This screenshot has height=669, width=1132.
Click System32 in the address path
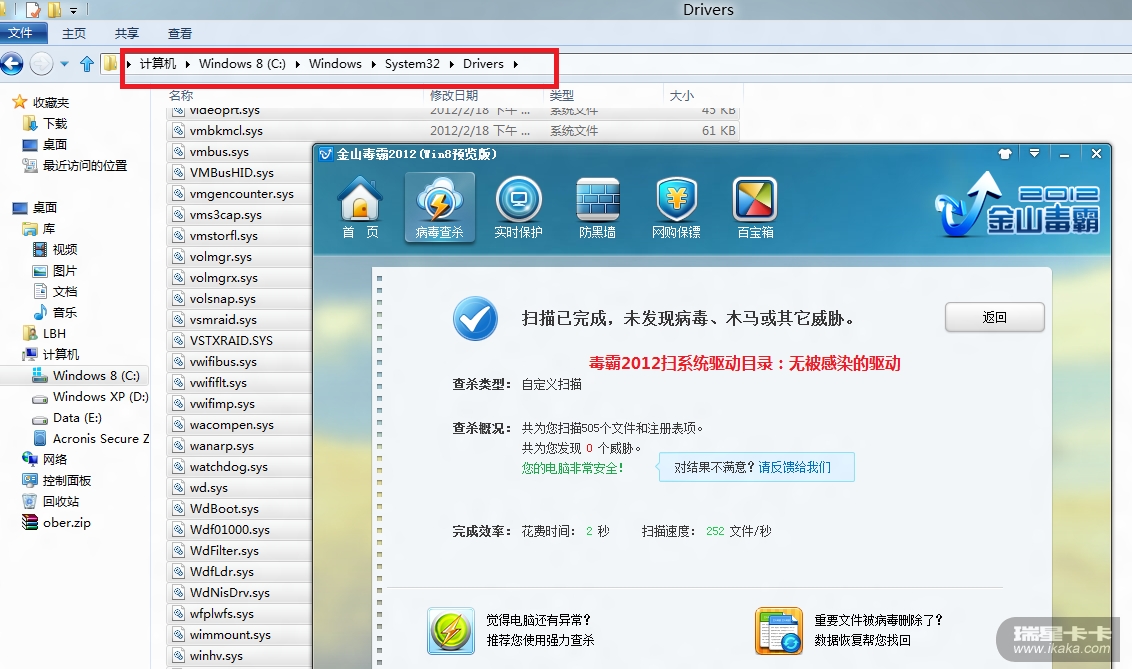click(412, 64)
